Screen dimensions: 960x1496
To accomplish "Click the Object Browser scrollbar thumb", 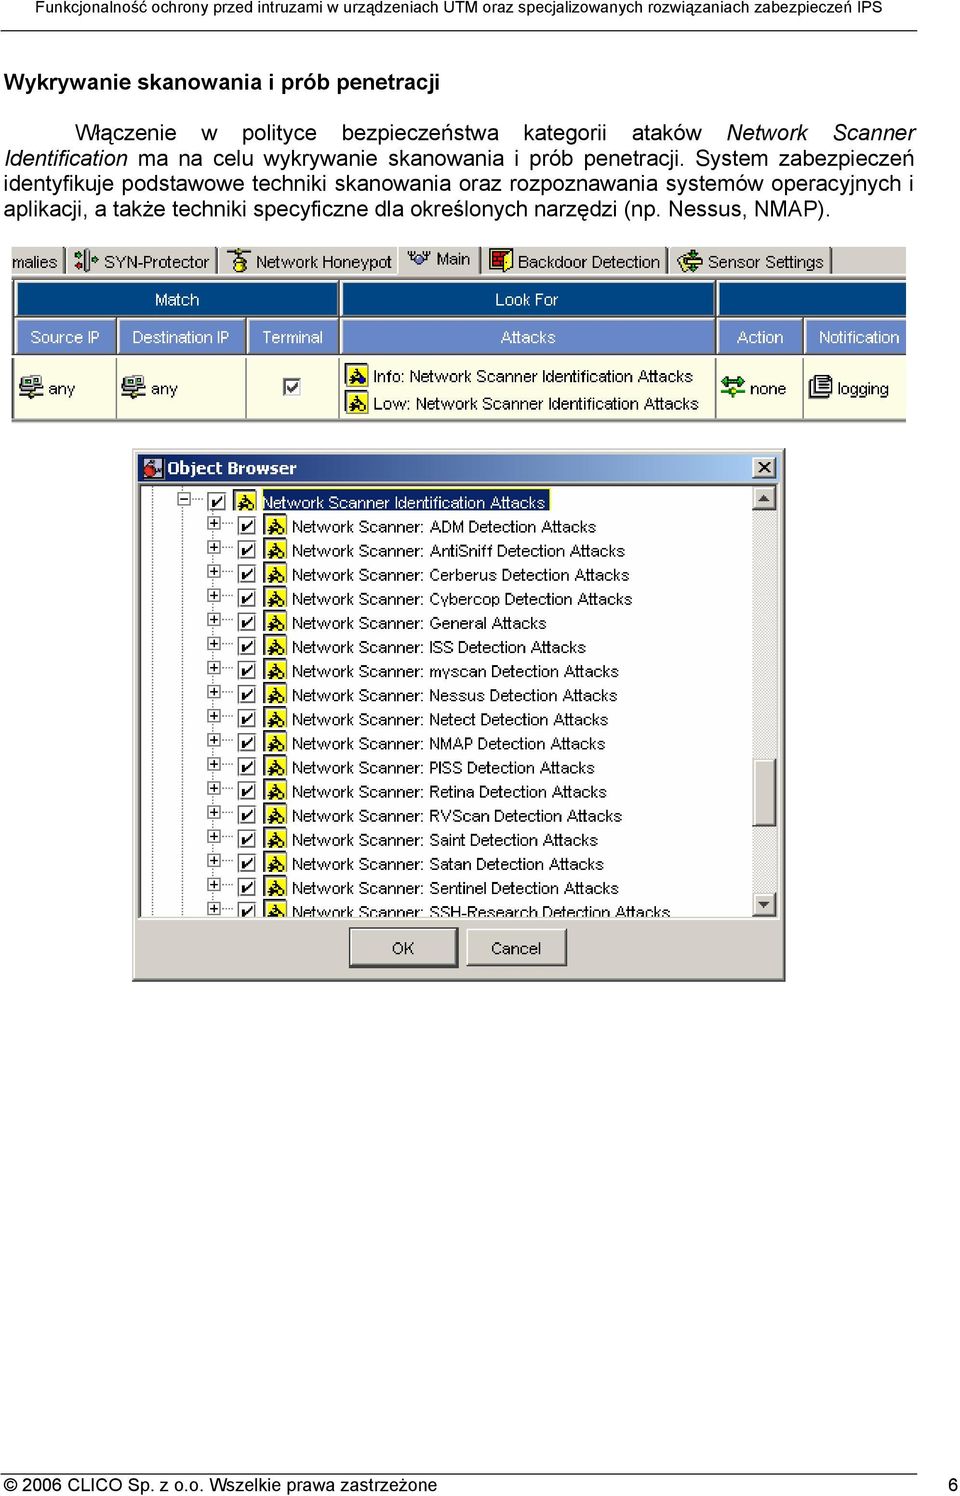I will tap(764, 792).
